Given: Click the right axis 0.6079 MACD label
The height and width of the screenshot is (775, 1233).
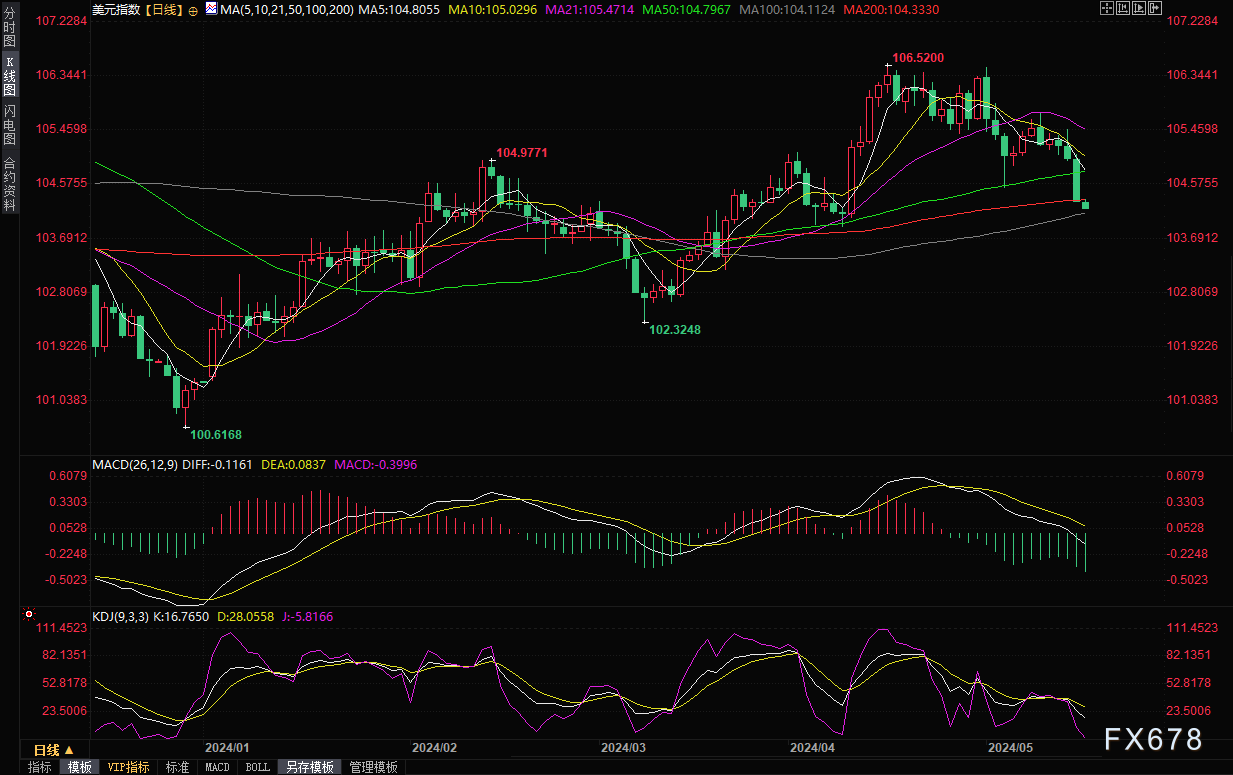Looking at the screenshot, I should 1185,476.
